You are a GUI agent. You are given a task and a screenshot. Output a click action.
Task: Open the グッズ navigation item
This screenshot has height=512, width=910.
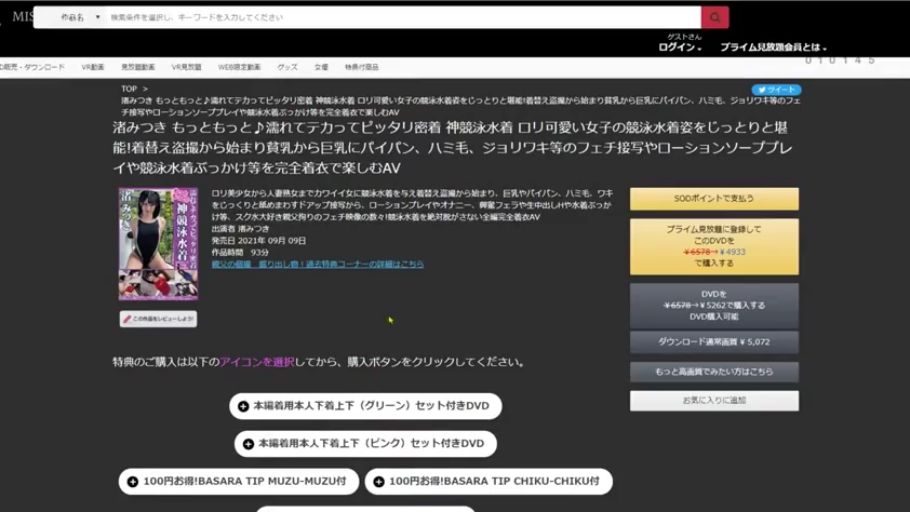[287, 67]
